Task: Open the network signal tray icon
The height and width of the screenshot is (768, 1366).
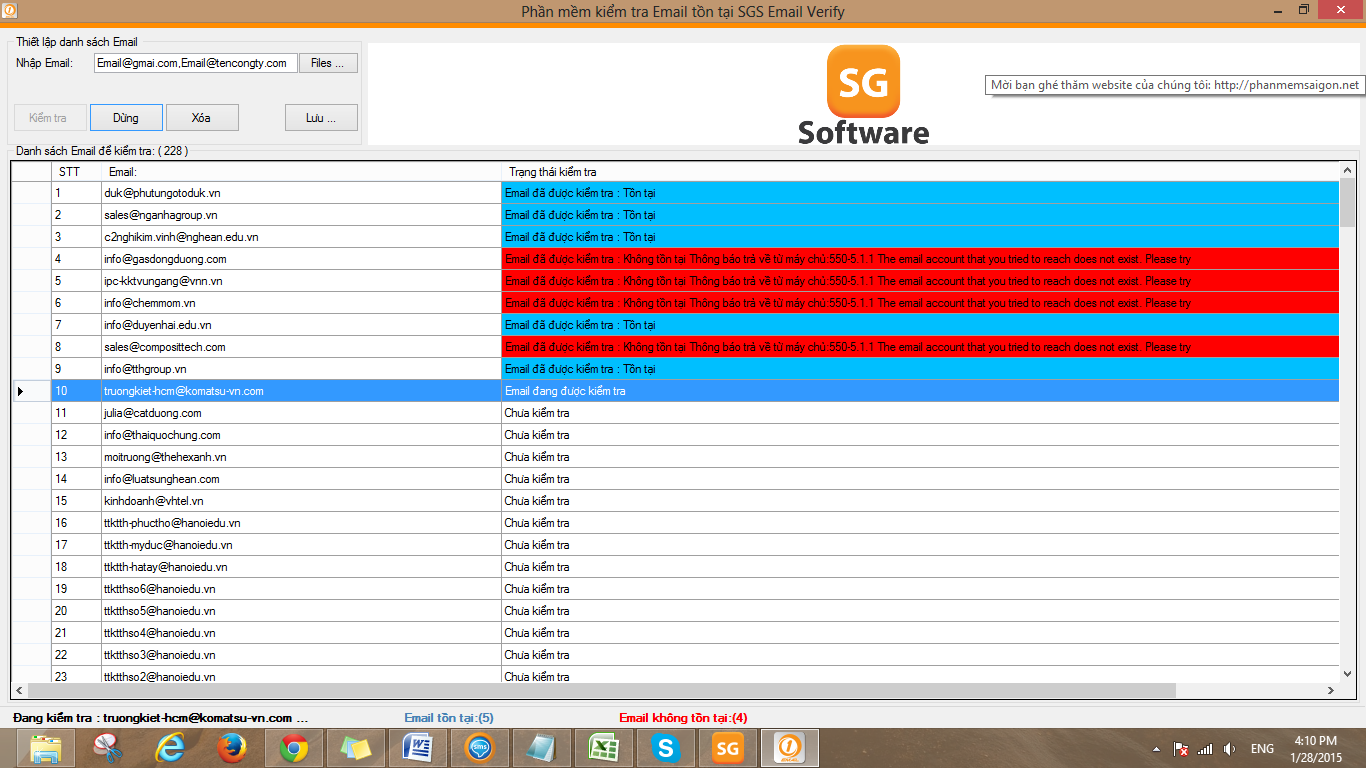Action: pyautogui.click(x=1205, y=749)
